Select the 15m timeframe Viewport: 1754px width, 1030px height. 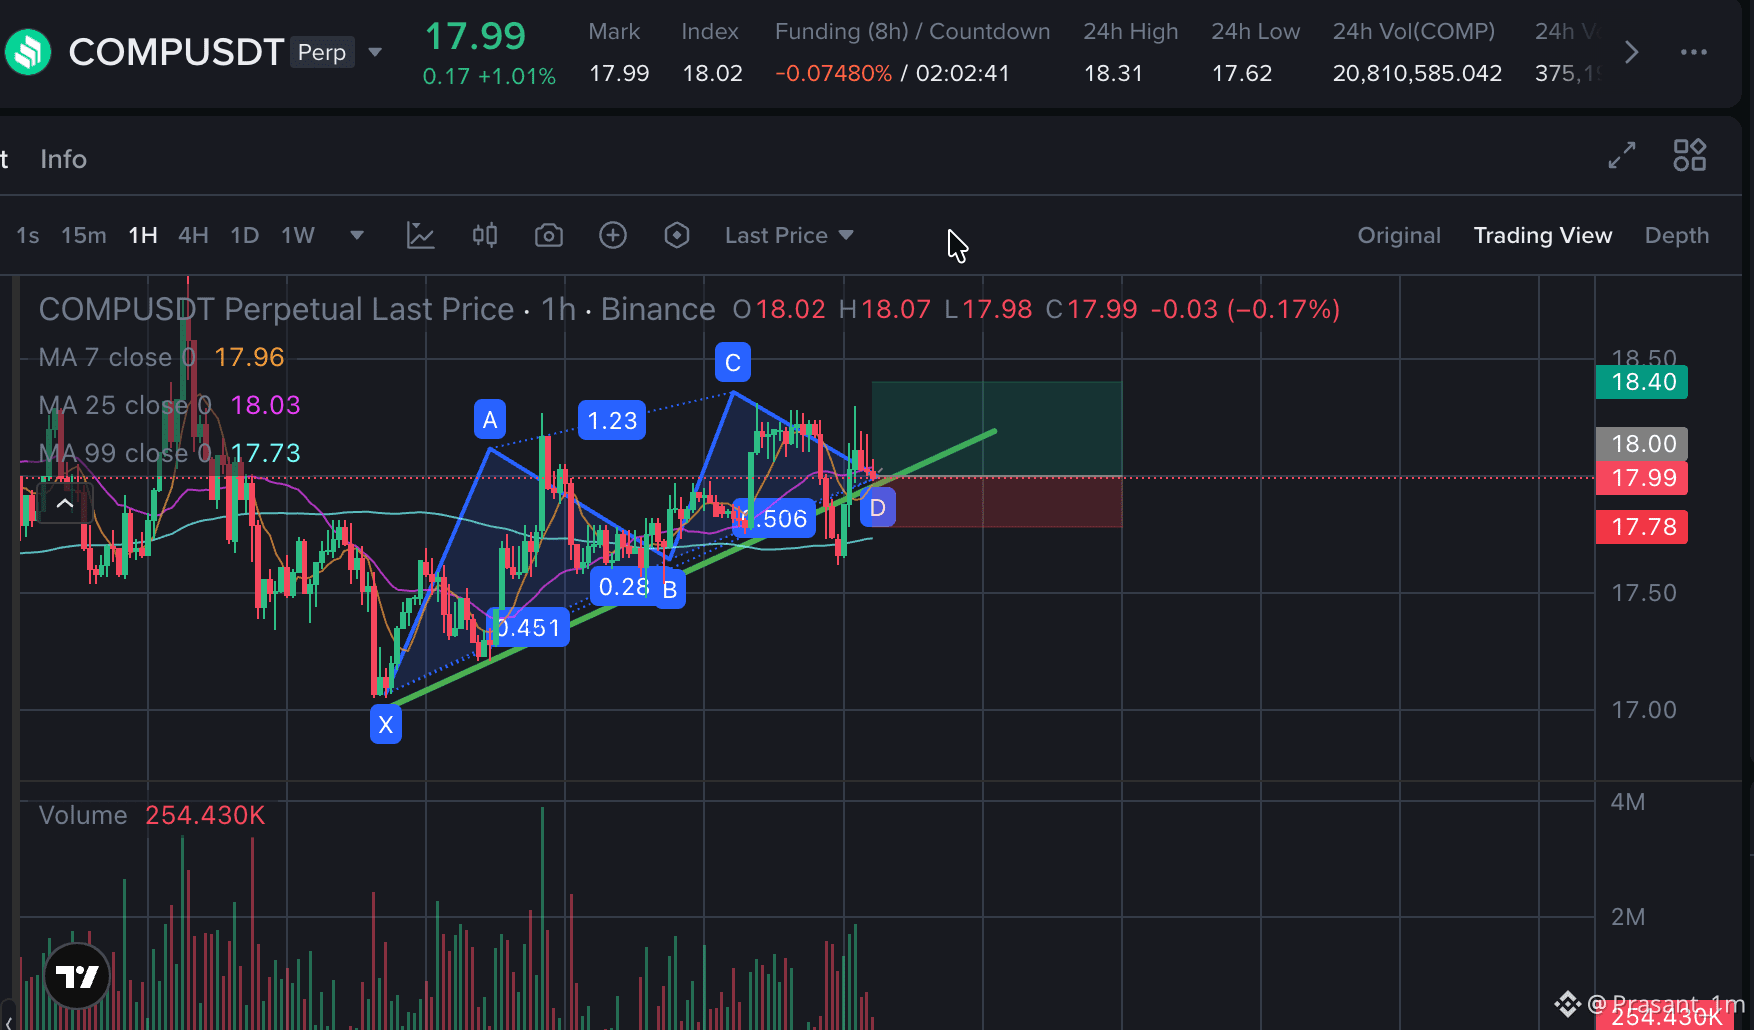(84, 236)
